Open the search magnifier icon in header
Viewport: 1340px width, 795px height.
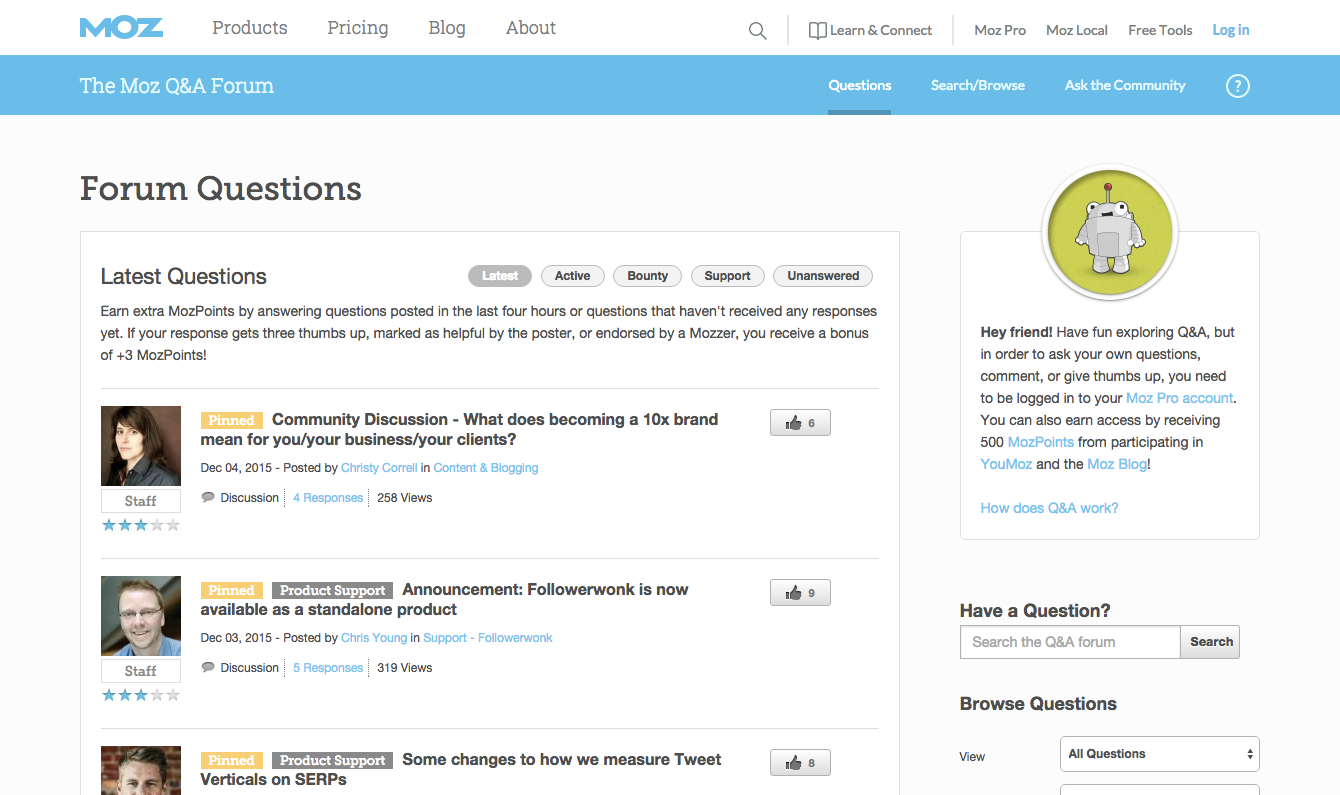coord(758,31)
